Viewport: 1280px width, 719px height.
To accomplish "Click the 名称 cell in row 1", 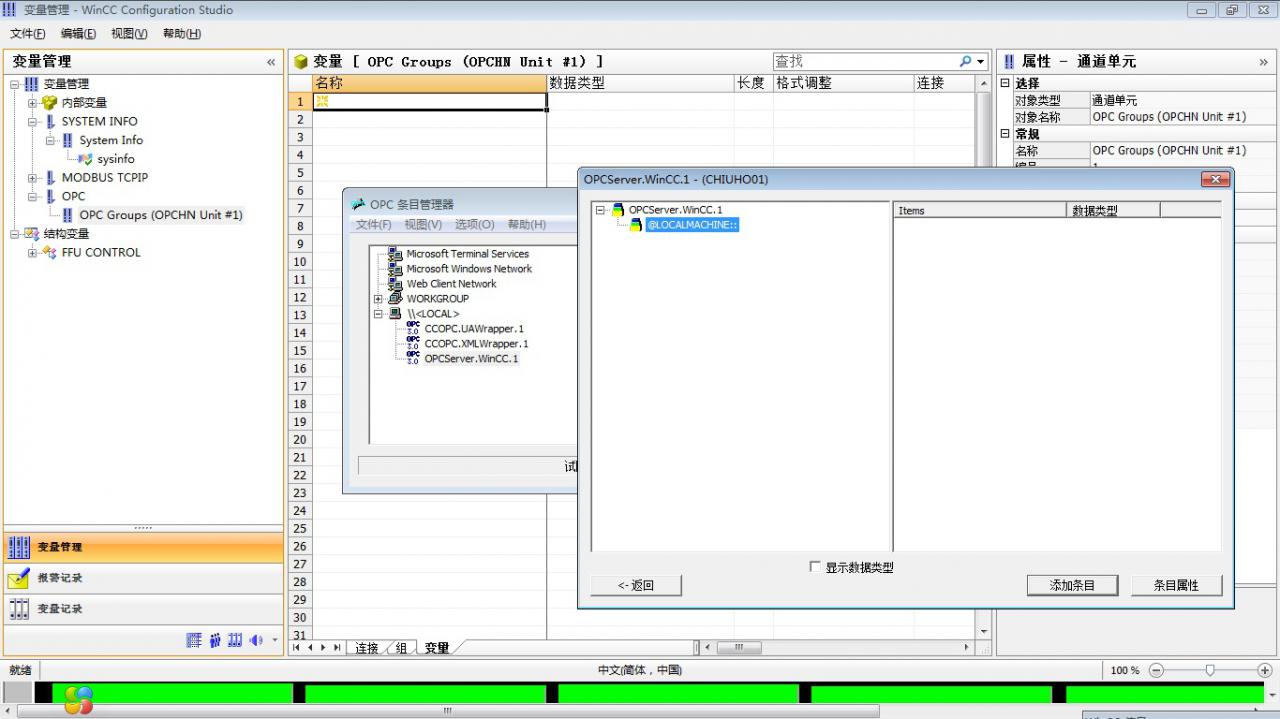I will coord(430,101).
